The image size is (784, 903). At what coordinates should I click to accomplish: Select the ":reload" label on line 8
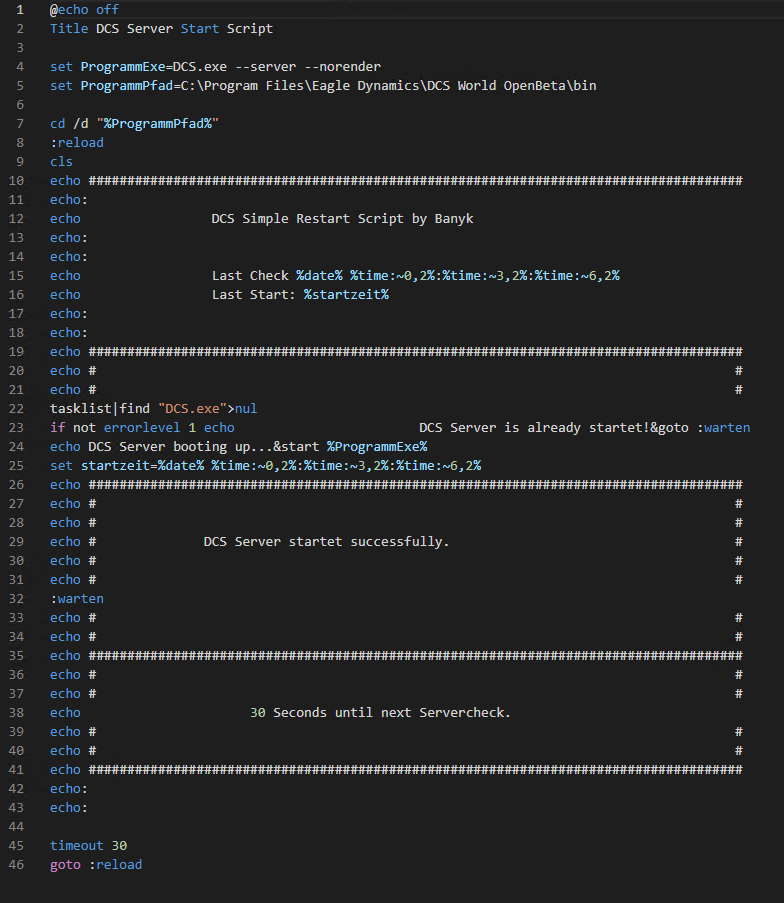77,143
